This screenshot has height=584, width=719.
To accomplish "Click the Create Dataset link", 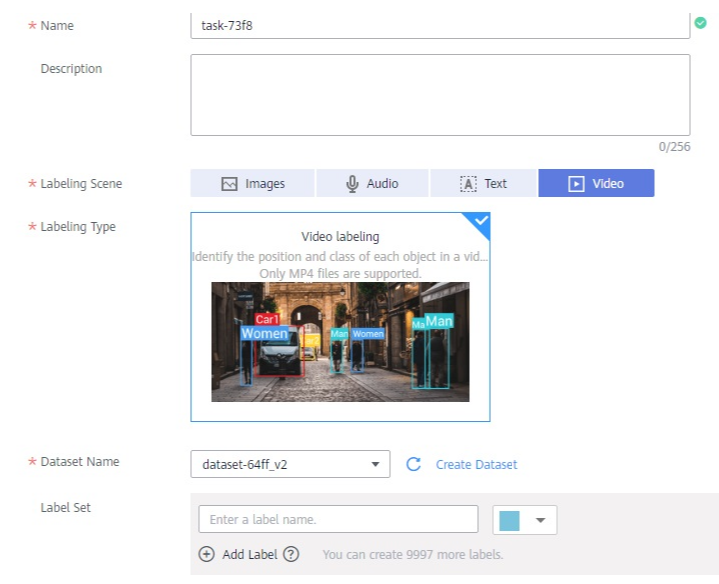I will click(x=476, y=464).
